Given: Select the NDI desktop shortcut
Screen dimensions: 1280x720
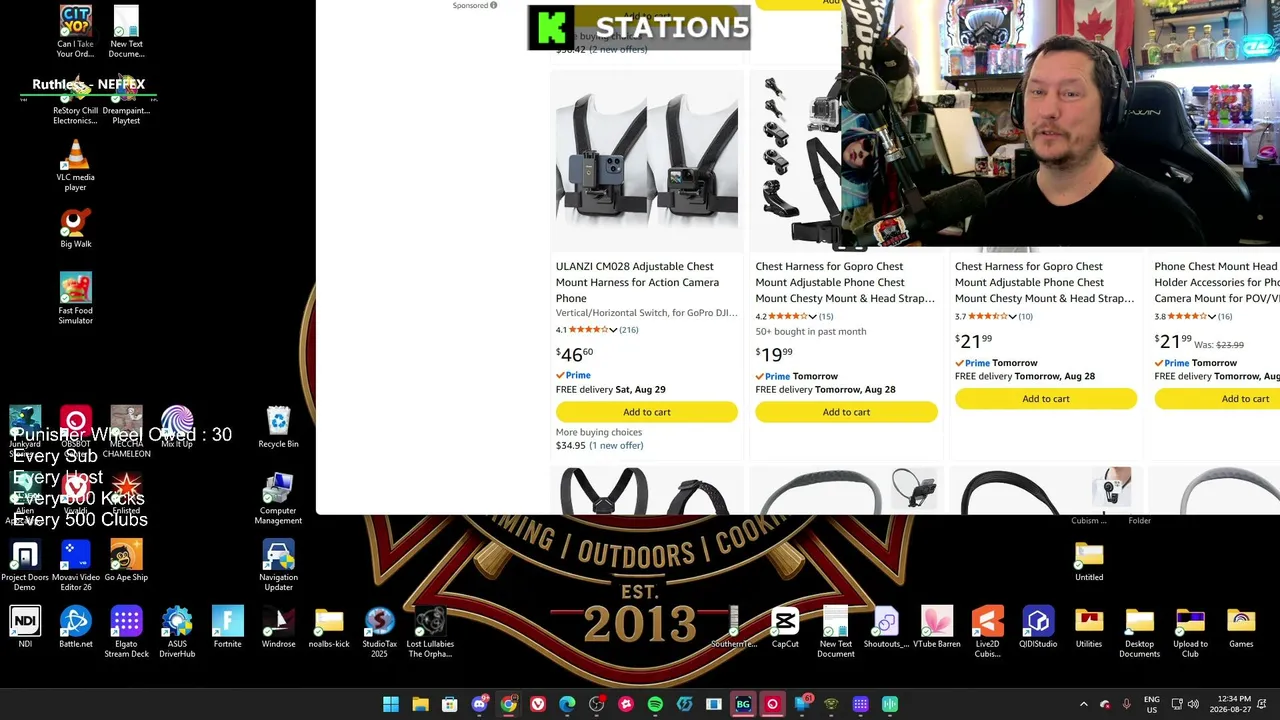Looking at the screenshot, I should [25, 628].
